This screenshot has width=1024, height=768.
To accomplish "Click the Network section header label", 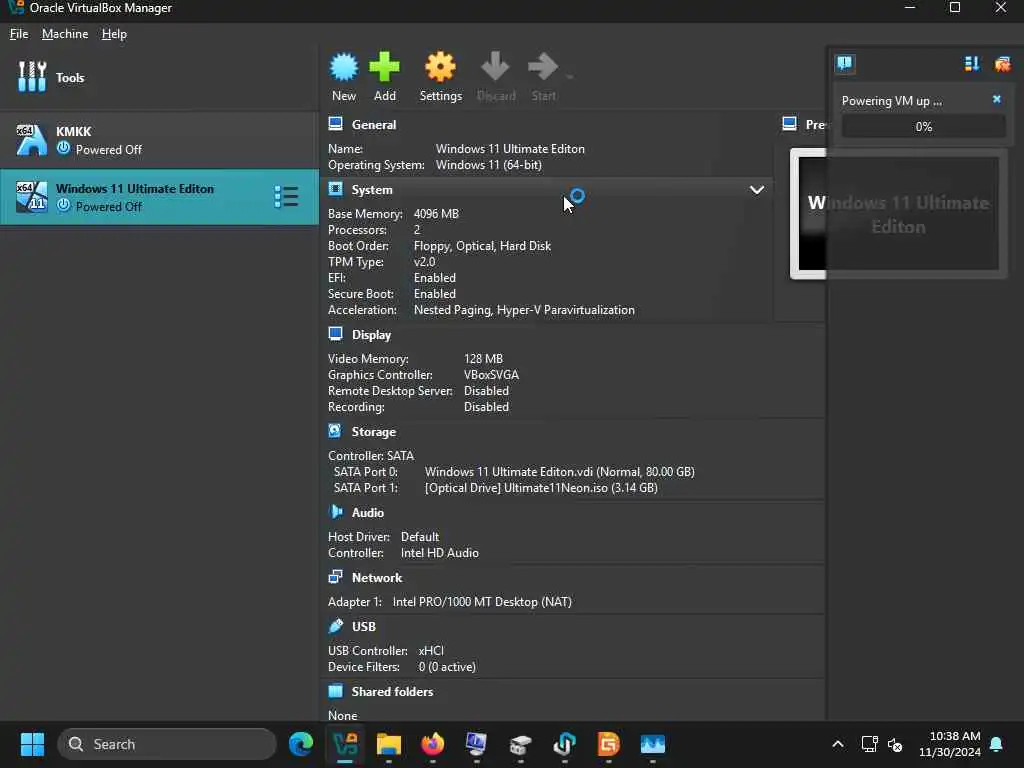I will [377, 578].
